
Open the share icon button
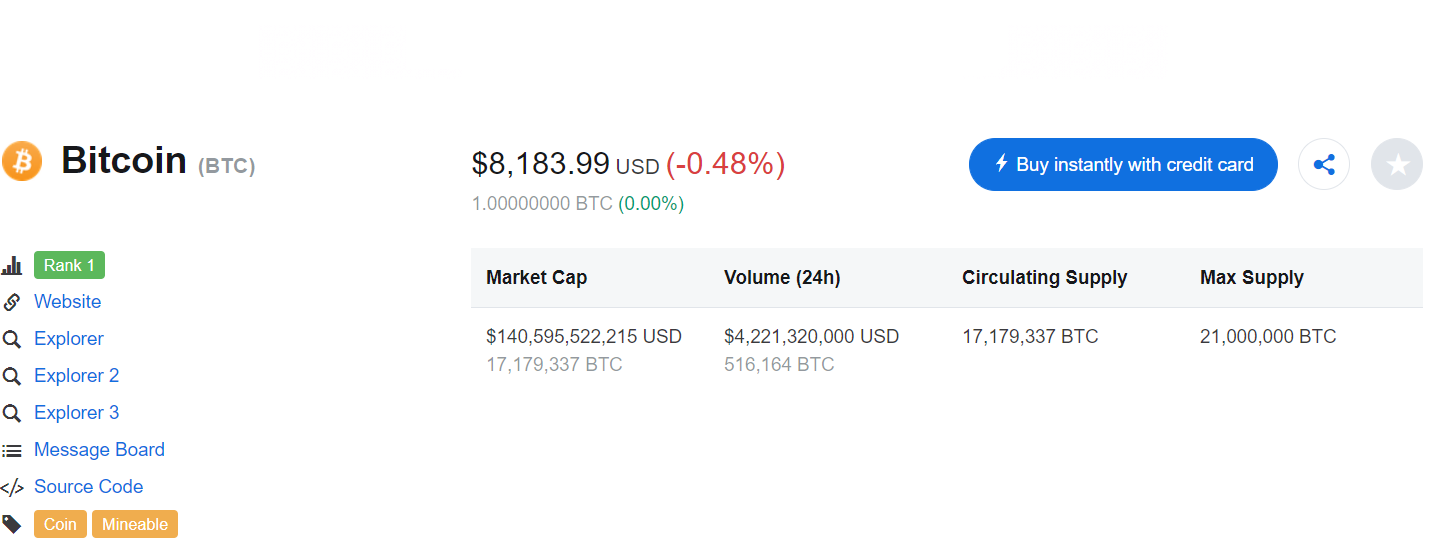tap(1324, 165)
